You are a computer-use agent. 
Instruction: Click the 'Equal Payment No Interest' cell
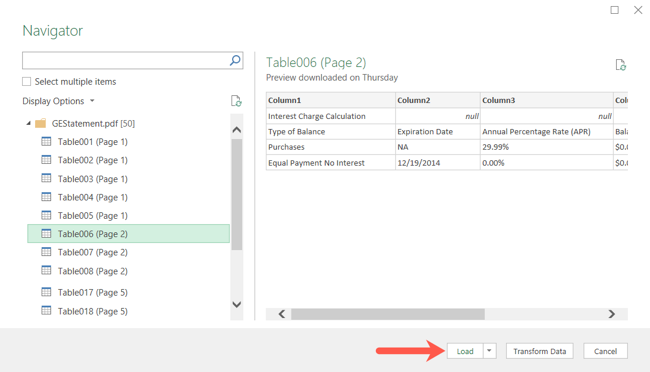click(x=330, y=163)
